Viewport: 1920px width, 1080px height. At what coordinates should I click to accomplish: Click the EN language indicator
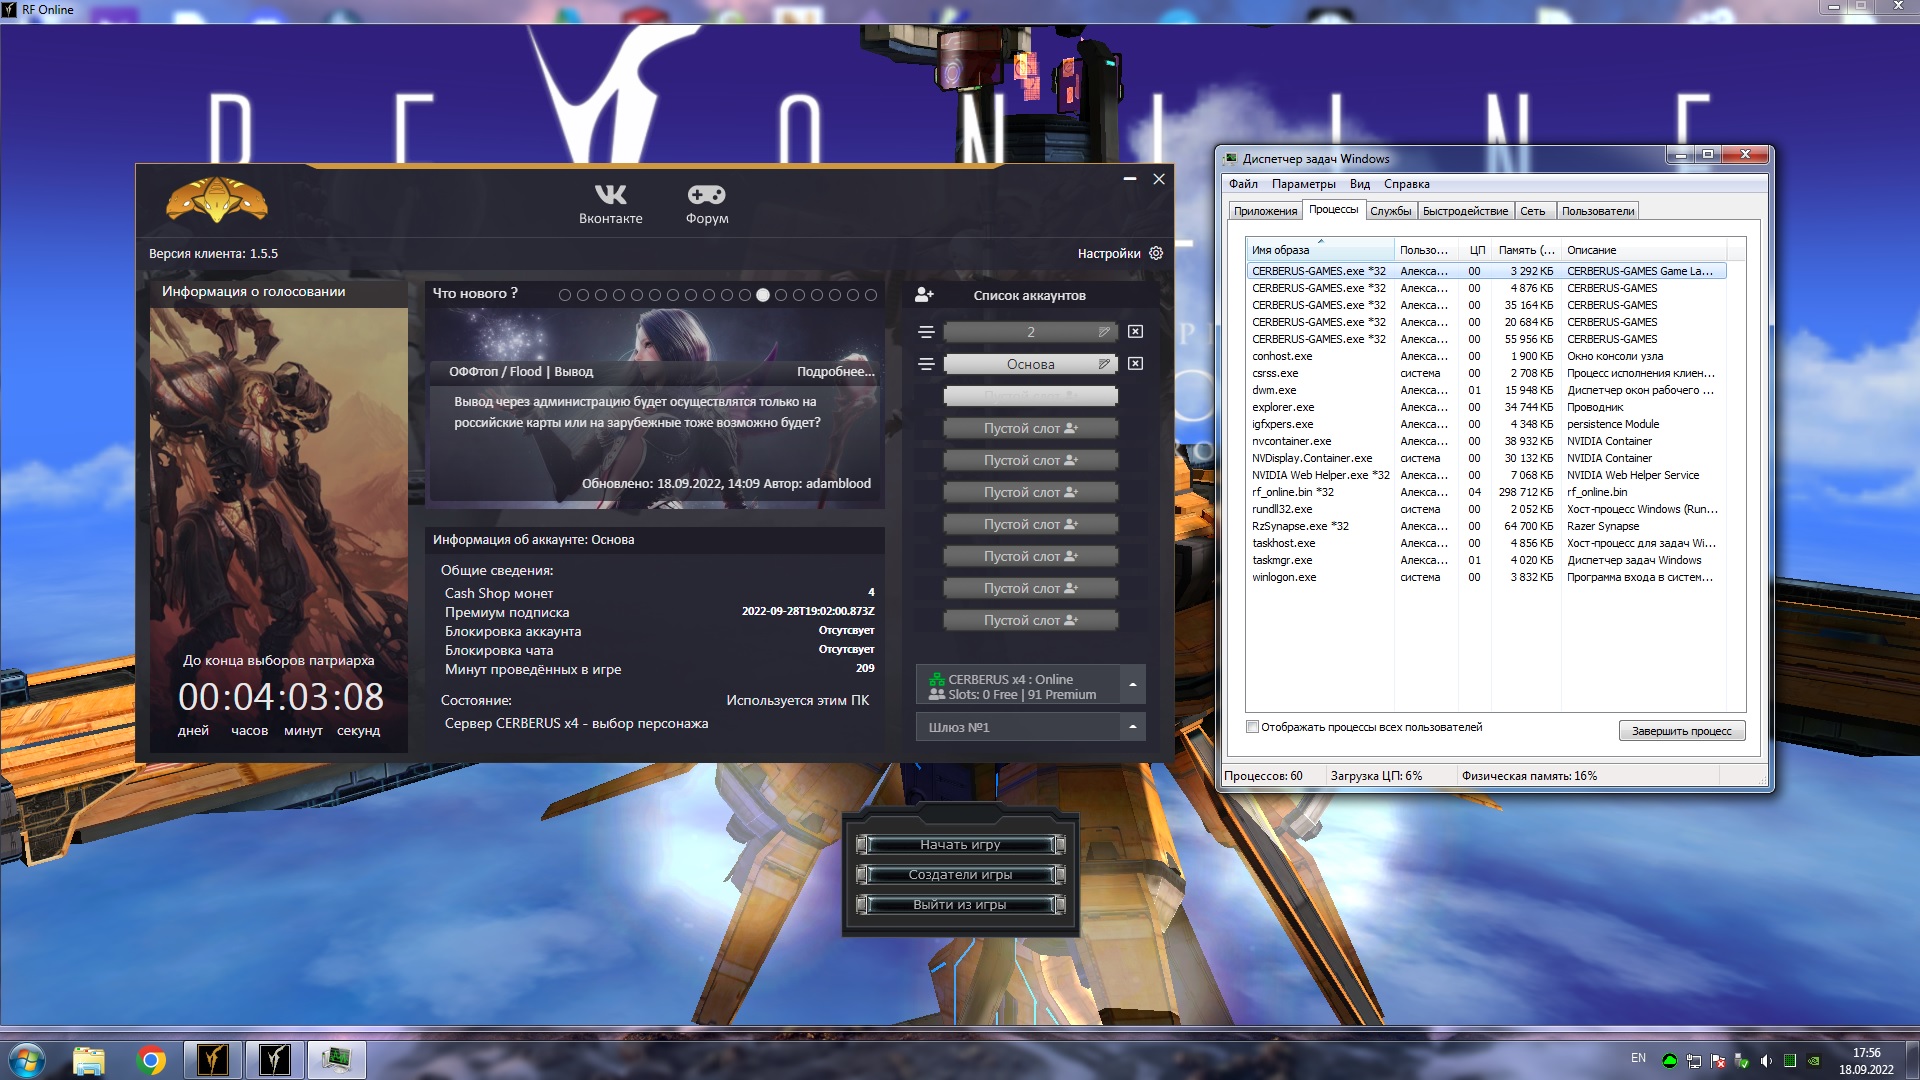point(1638,1058)
